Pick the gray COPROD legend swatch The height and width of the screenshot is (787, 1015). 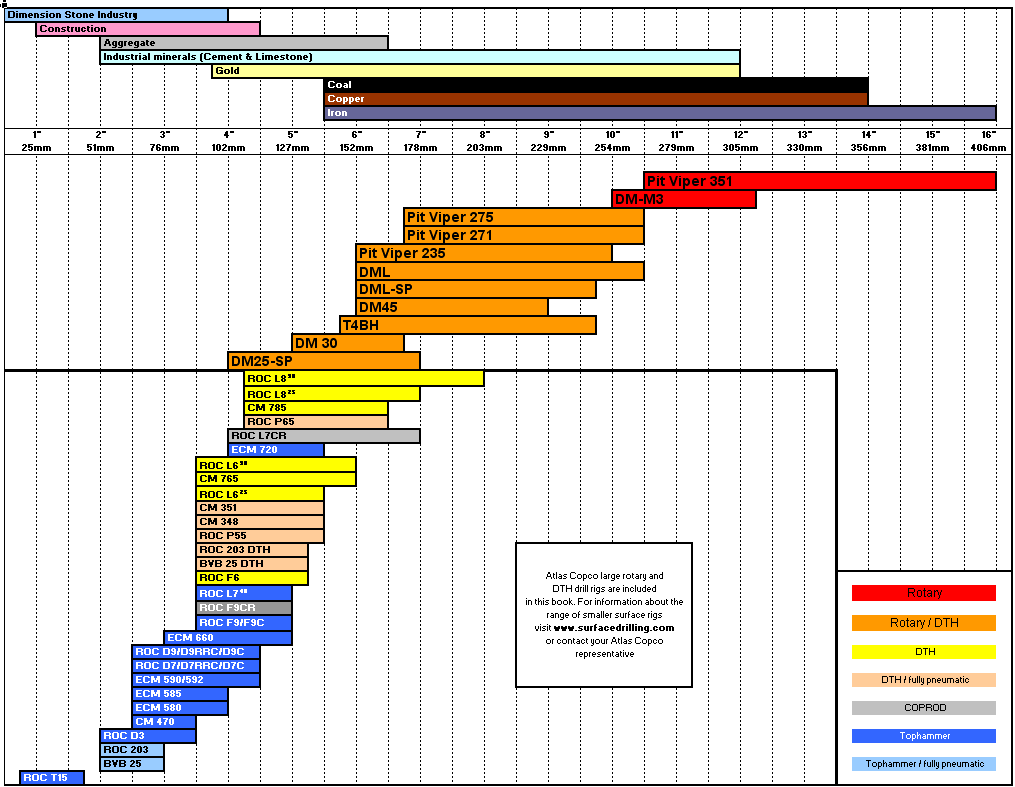(x=924, y=707)
